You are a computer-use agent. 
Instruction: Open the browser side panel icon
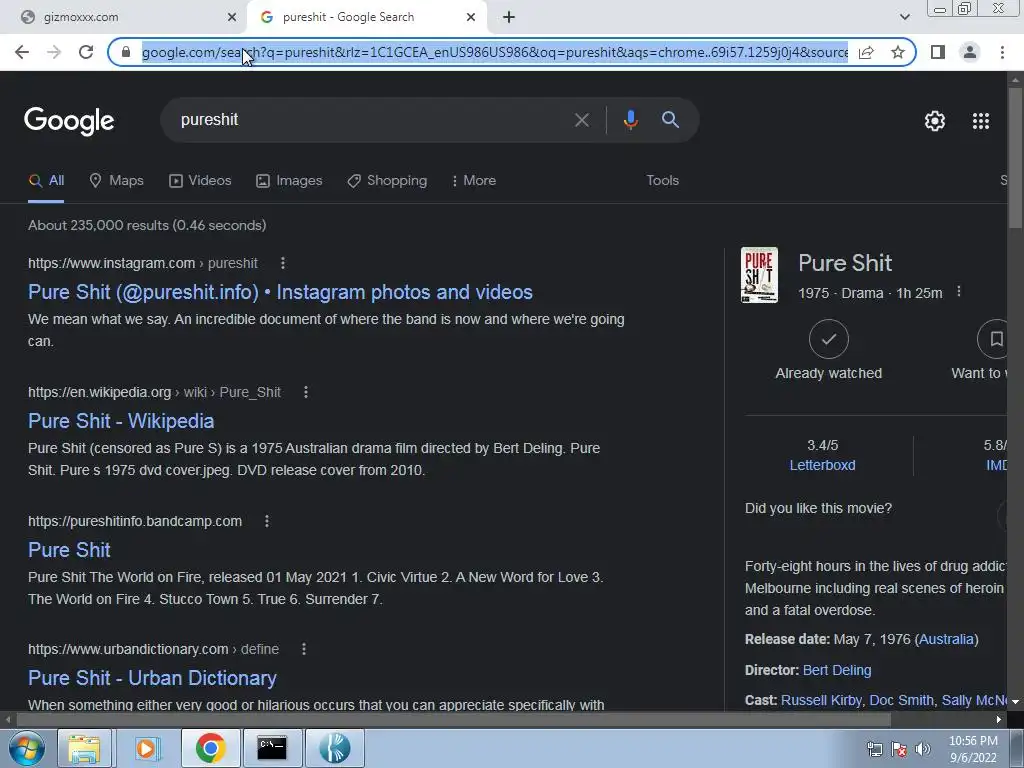tap(938, 52)
